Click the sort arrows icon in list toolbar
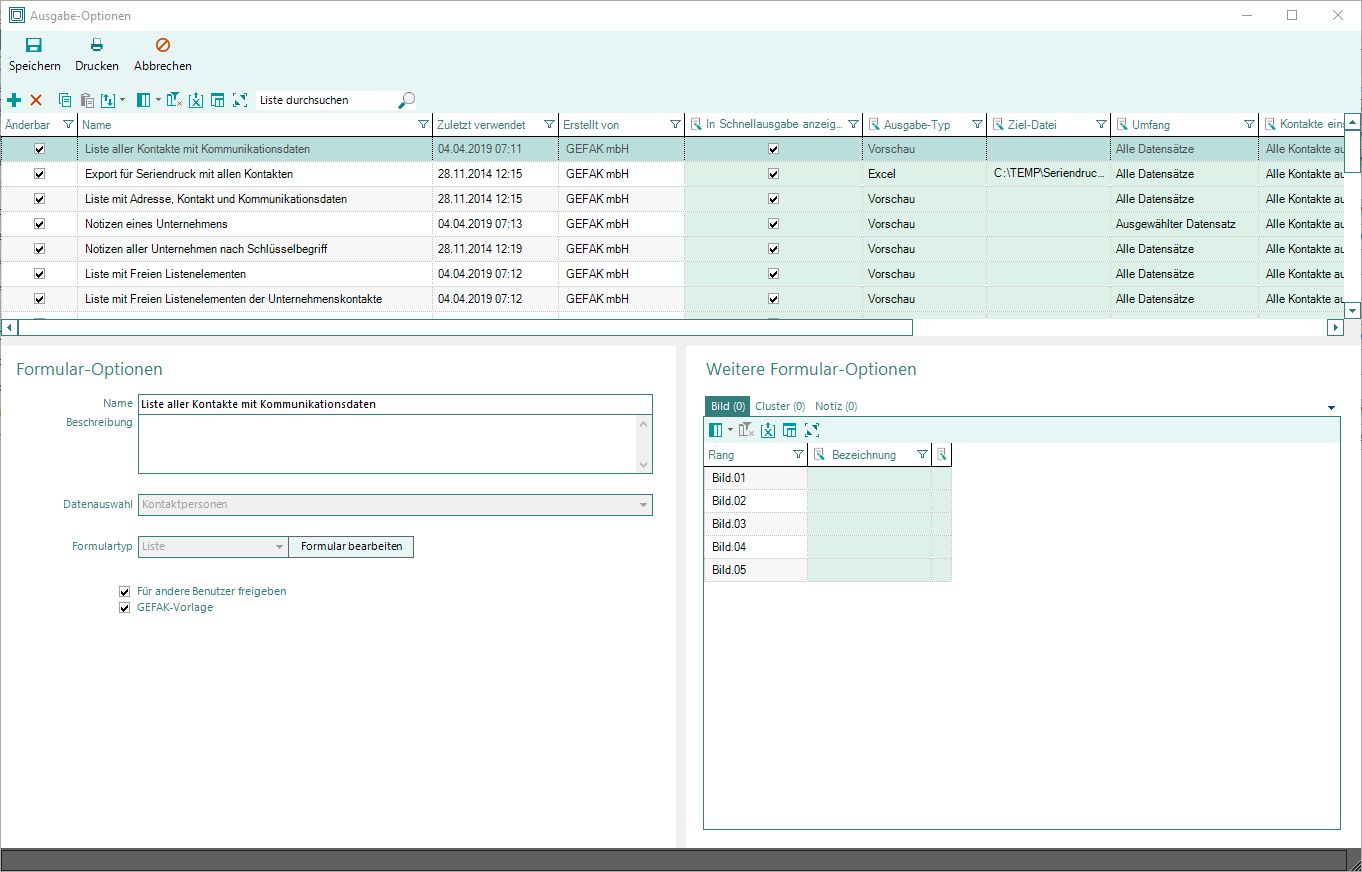Screen dimensions: 1362x872 (108, 100)
